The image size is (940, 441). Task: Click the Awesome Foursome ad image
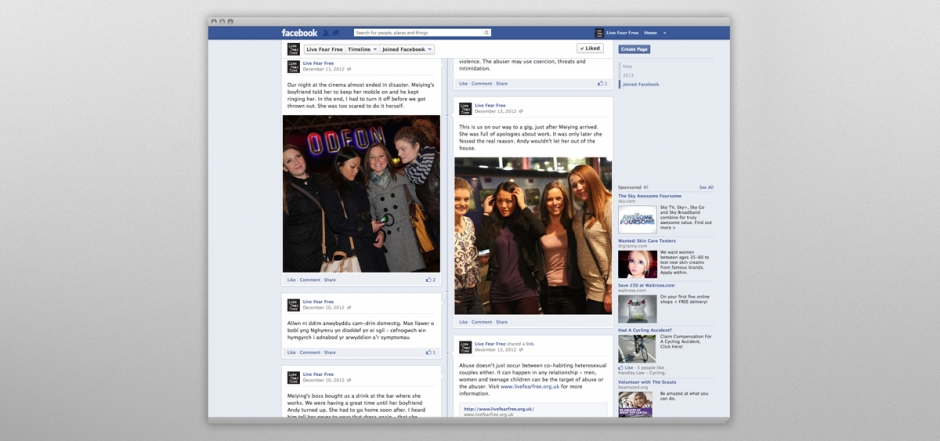click(x=637, y=219)
